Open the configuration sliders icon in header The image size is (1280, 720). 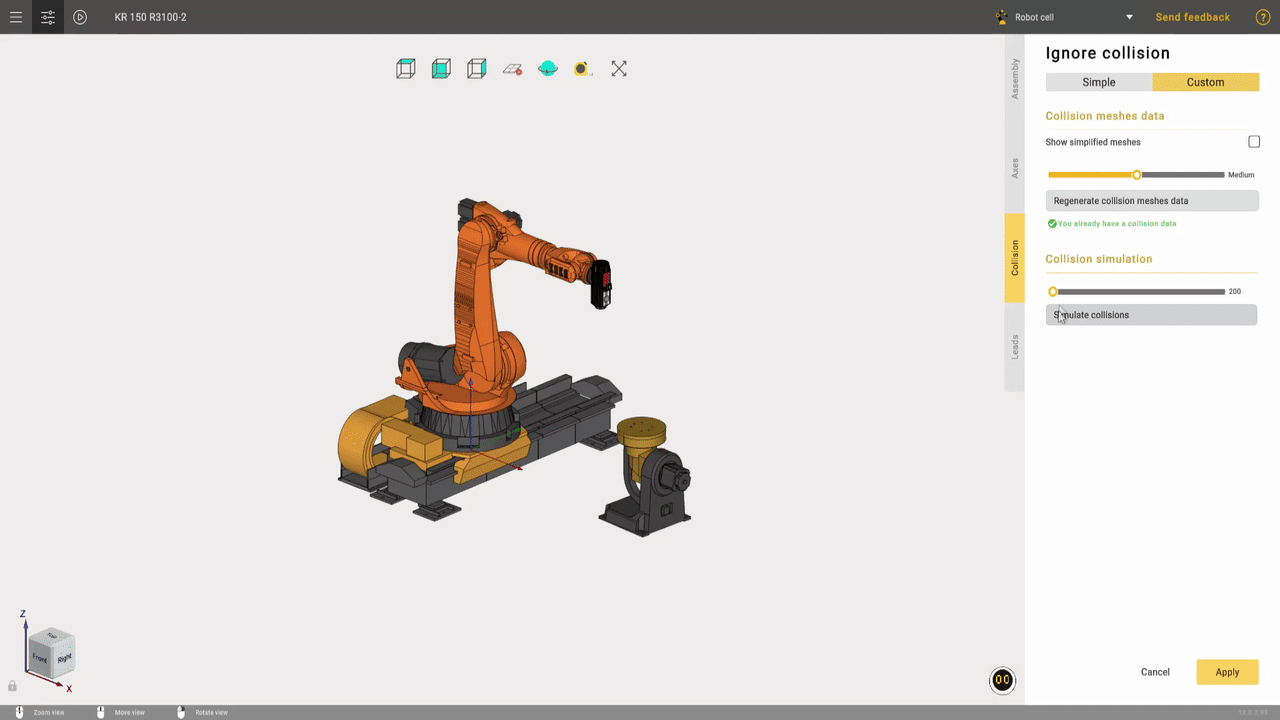[47, 17]
